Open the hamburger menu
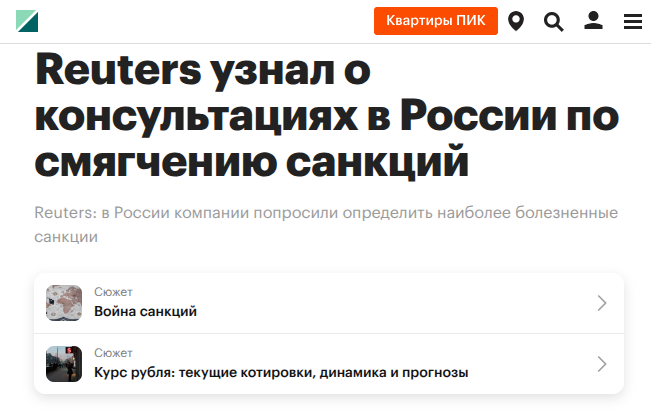This screenshot has height=418, width=651. (633, 22)
